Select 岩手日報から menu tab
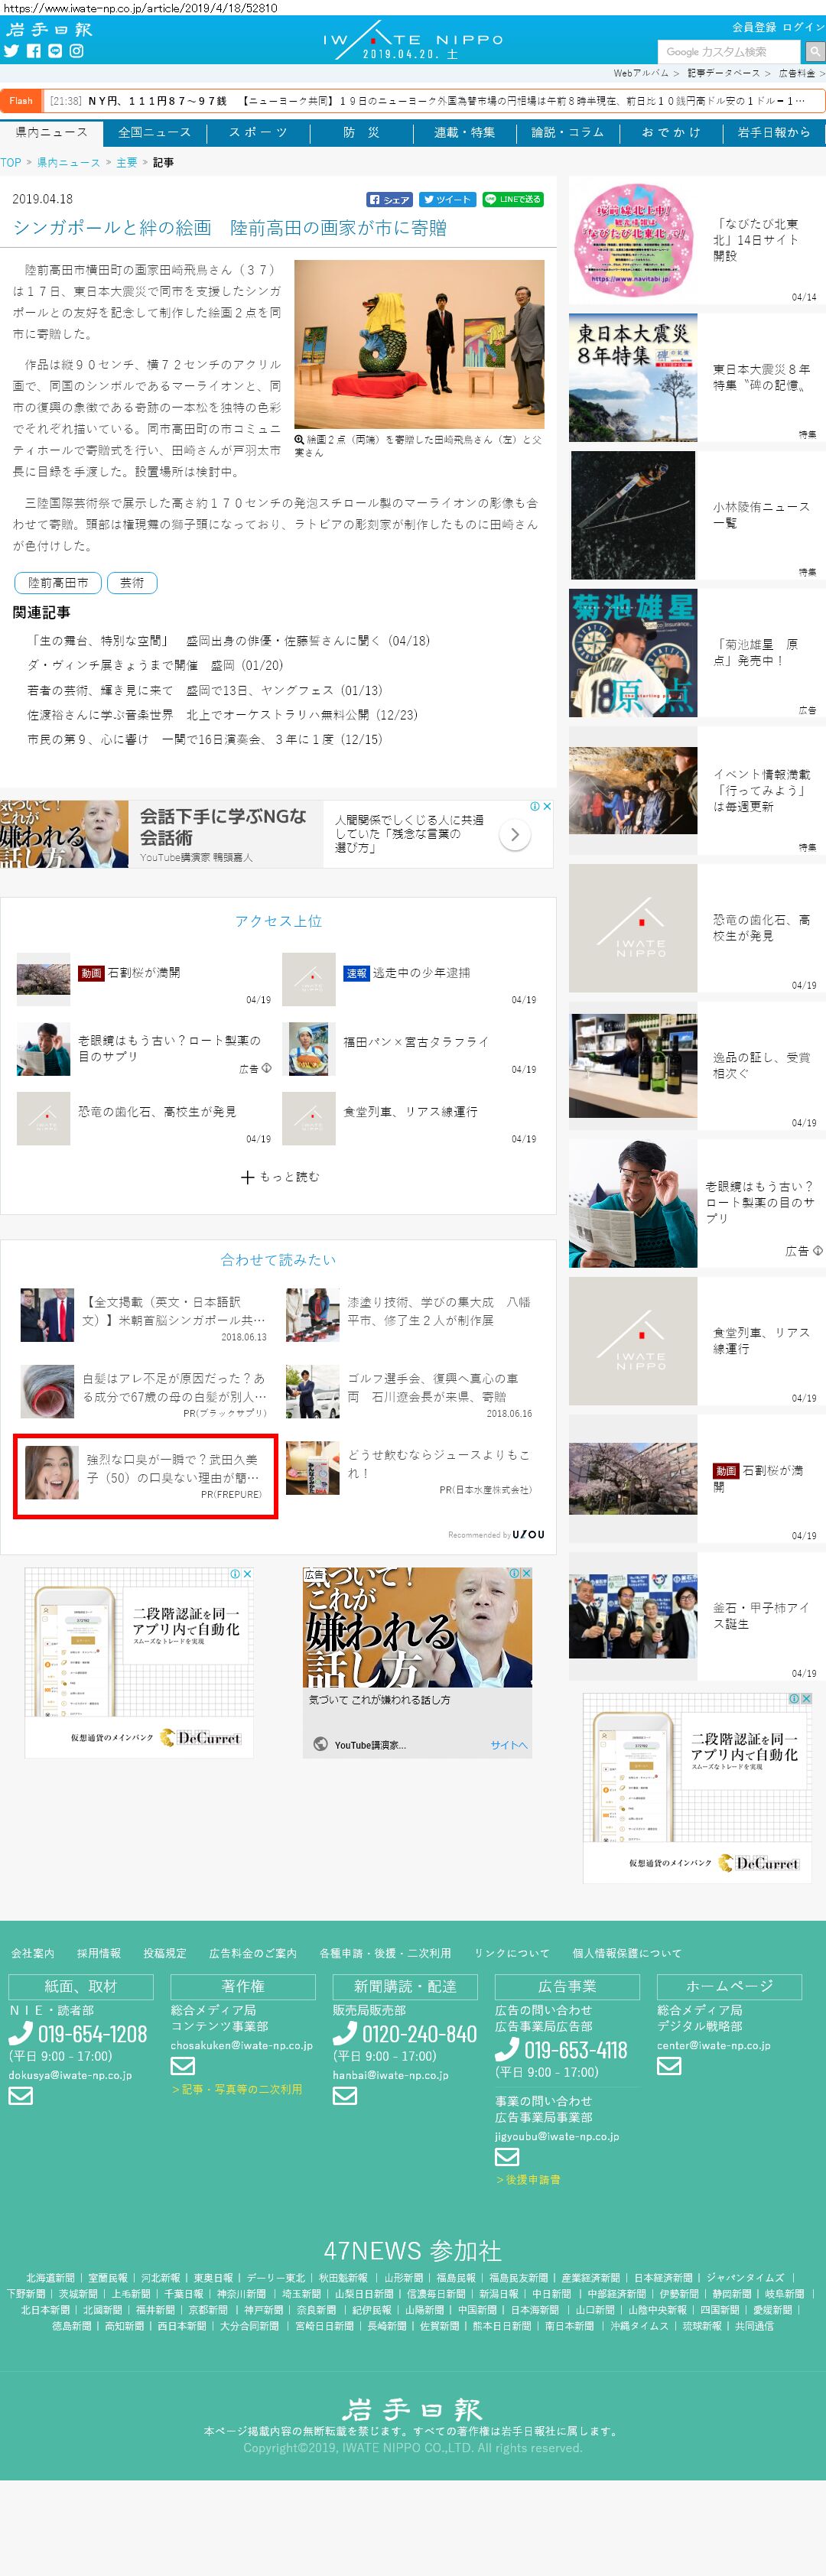 (773, 132)
